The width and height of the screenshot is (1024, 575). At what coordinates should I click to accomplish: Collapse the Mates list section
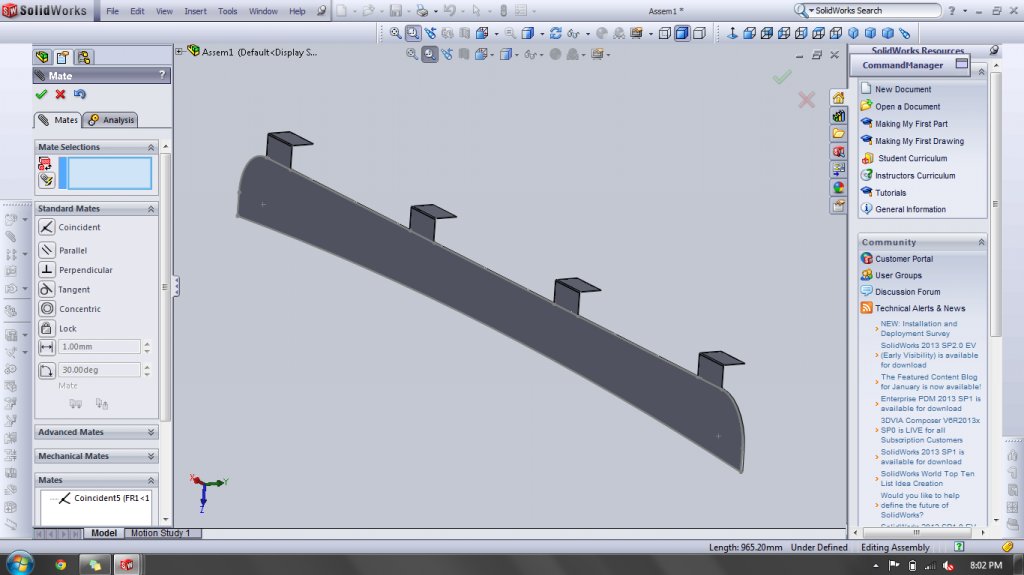[151, 480]
